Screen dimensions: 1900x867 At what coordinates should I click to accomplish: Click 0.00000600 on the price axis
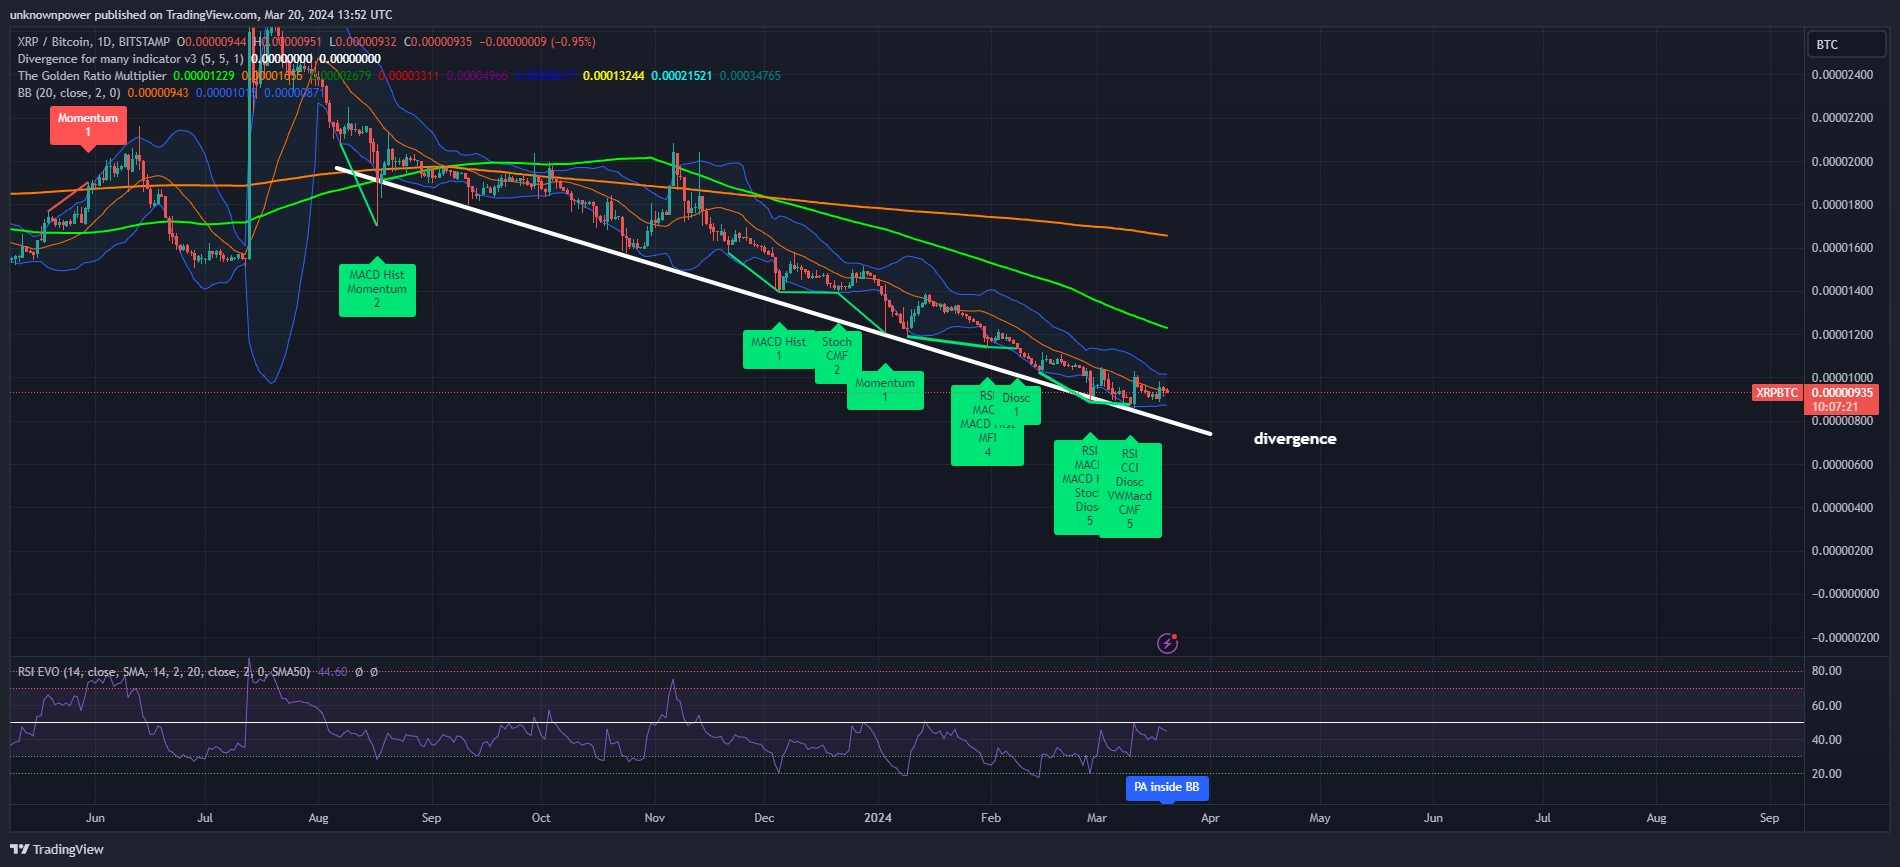click(1842, 465)
